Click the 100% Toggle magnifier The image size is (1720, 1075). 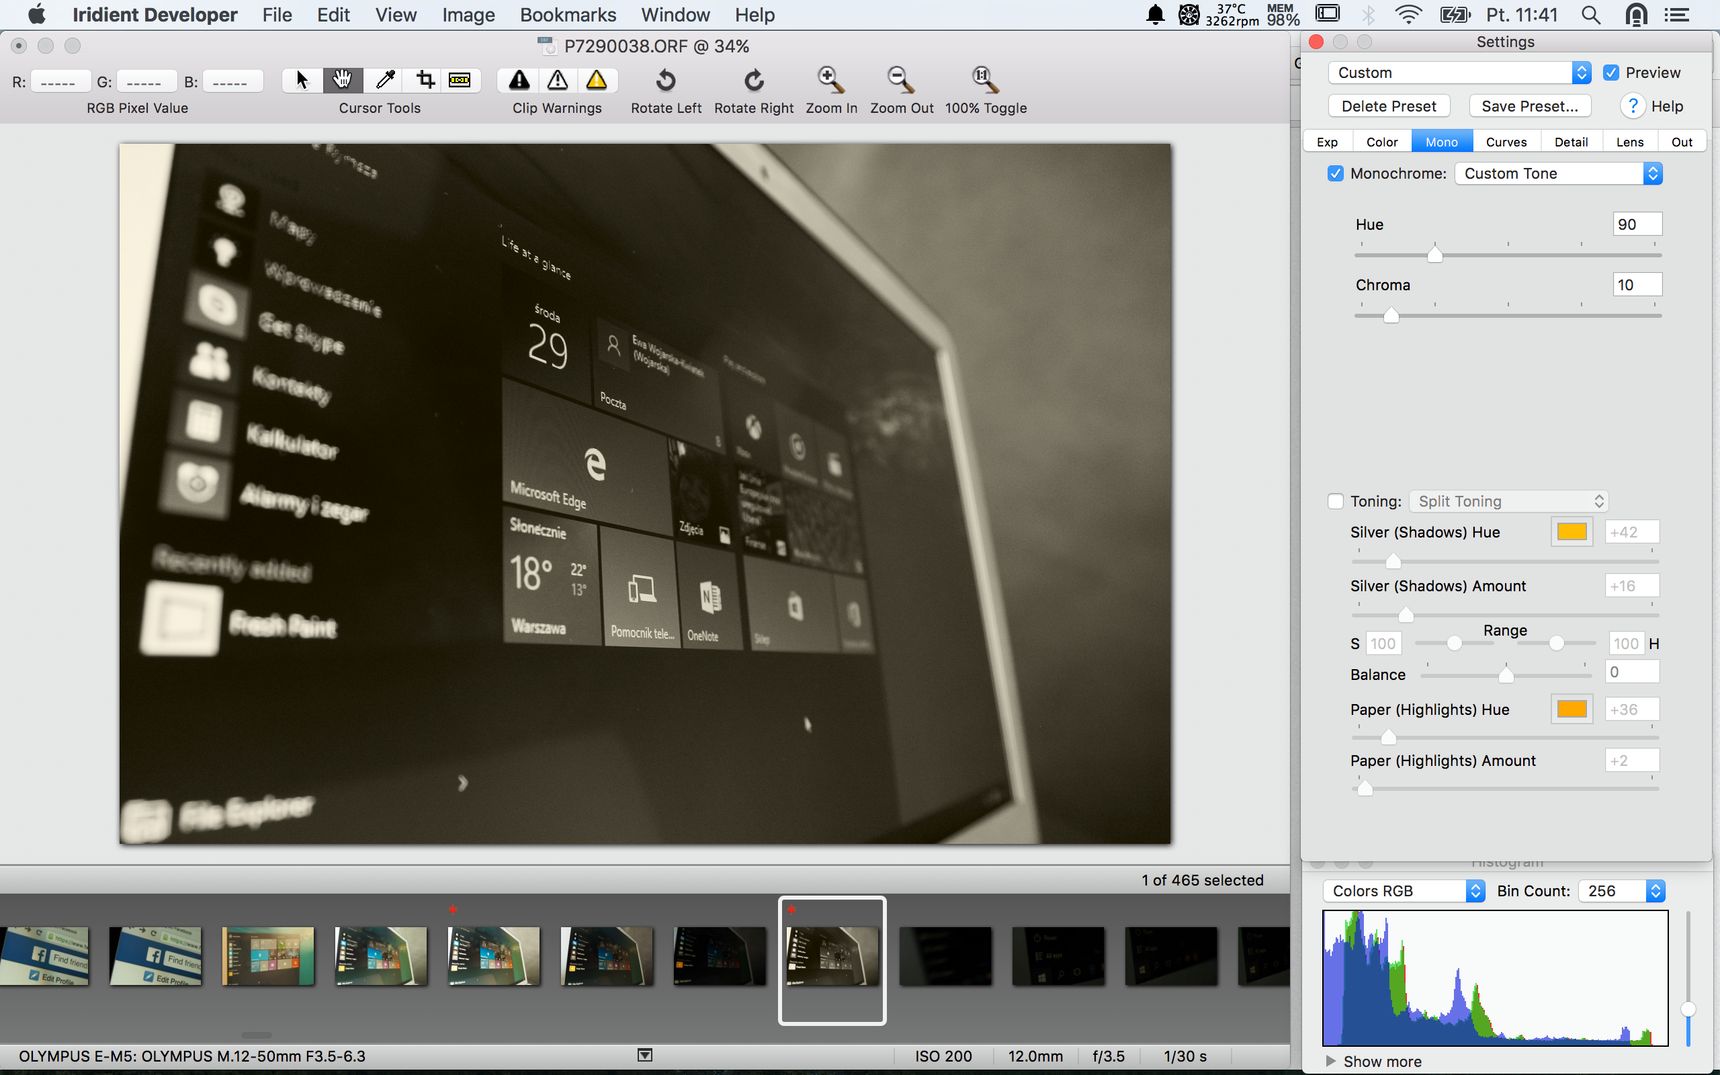[985, 80]
